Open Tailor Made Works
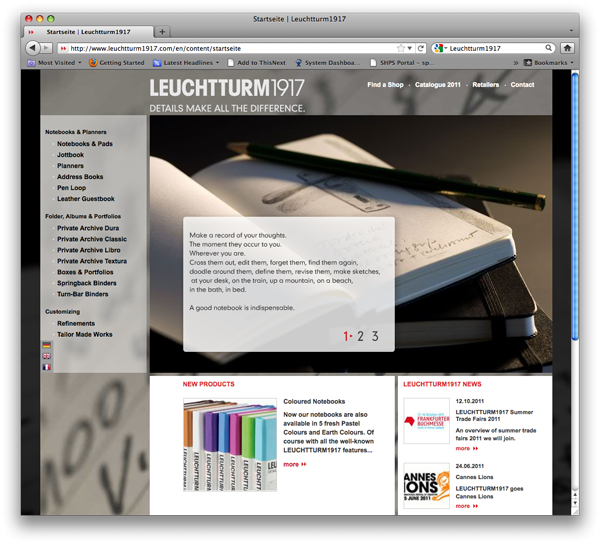The width and height of the screenshot is (600, 544). [x=85, y=335]
